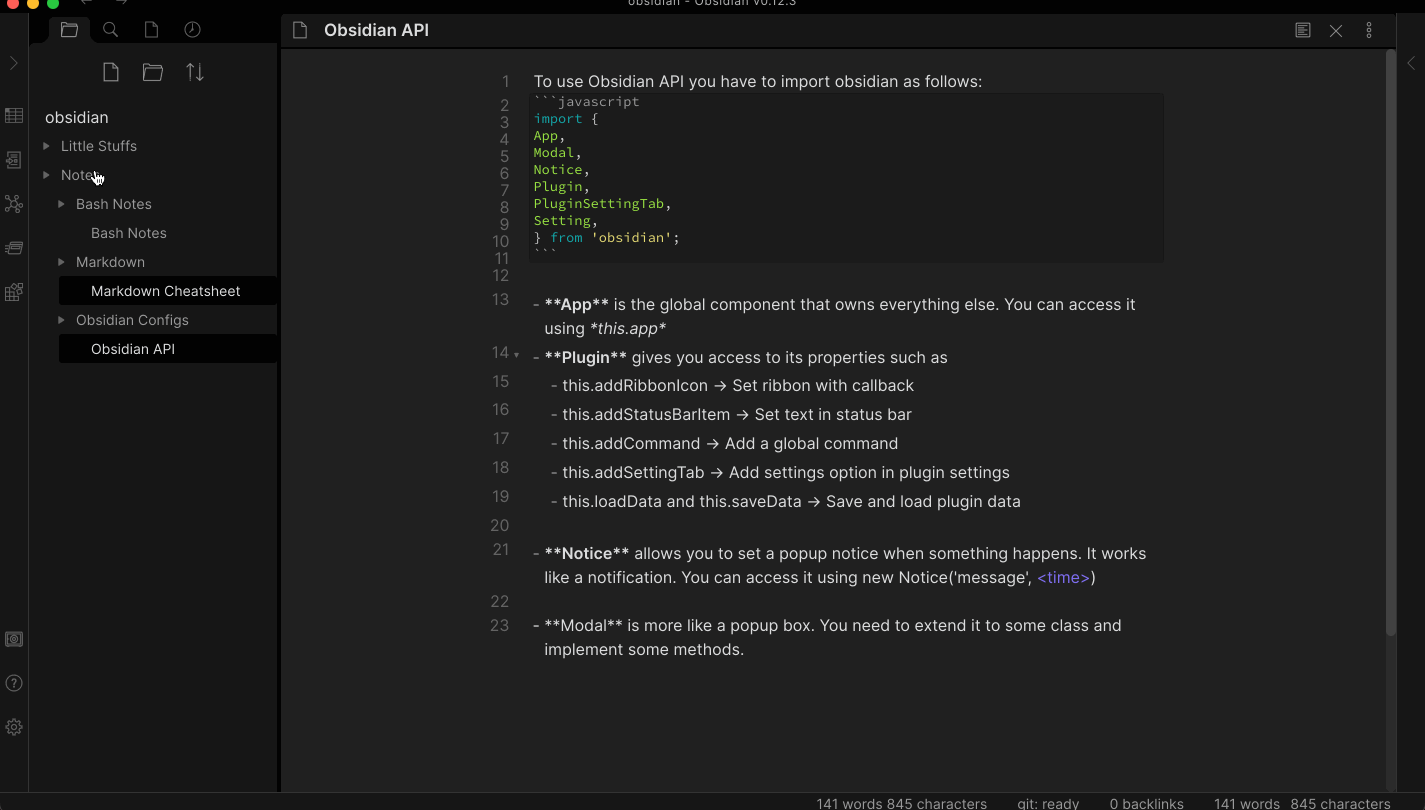Collapse the fold at line 14
1425x810 pixels.
tap(517, 353)
